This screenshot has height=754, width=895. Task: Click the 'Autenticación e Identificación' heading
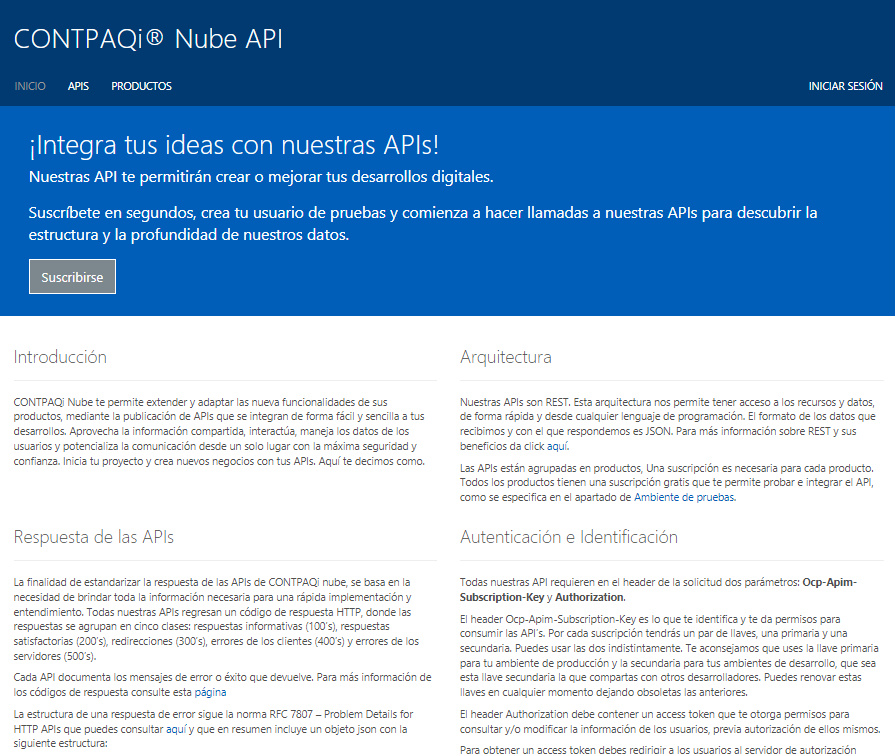pyautogui.click(x=569, y=537)
